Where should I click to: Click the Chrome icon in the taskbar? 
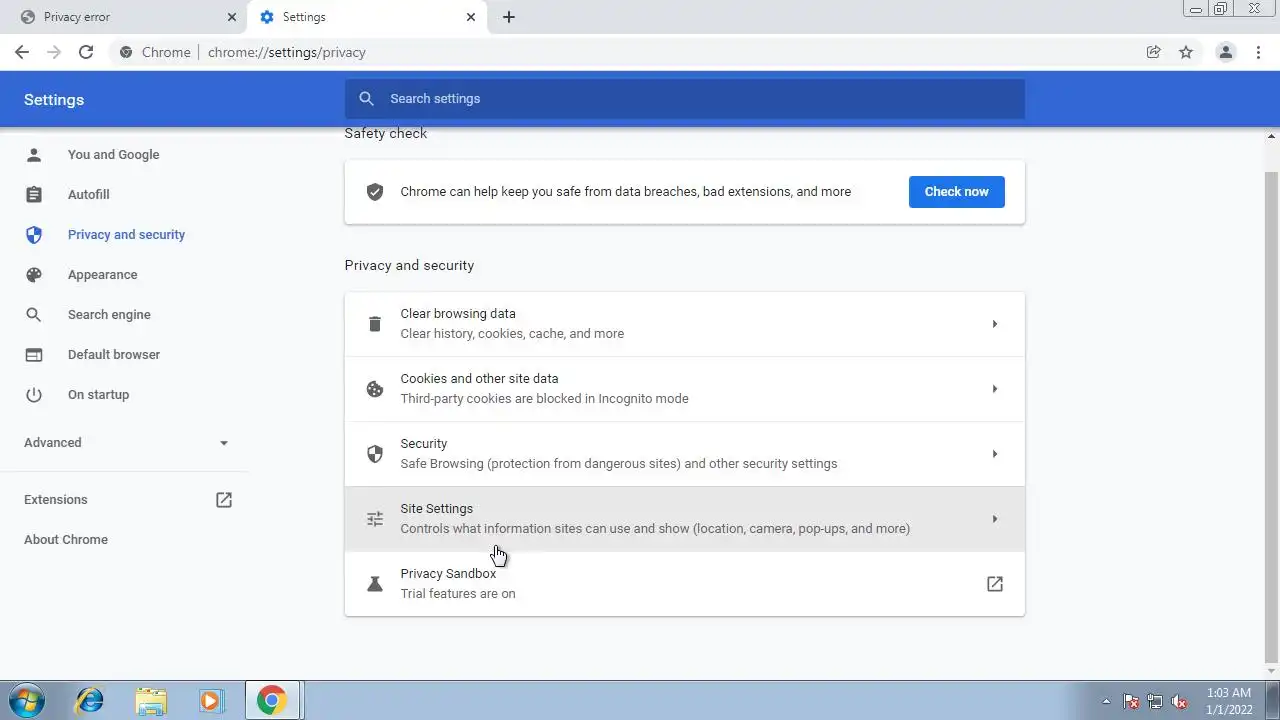click(271, 700)
